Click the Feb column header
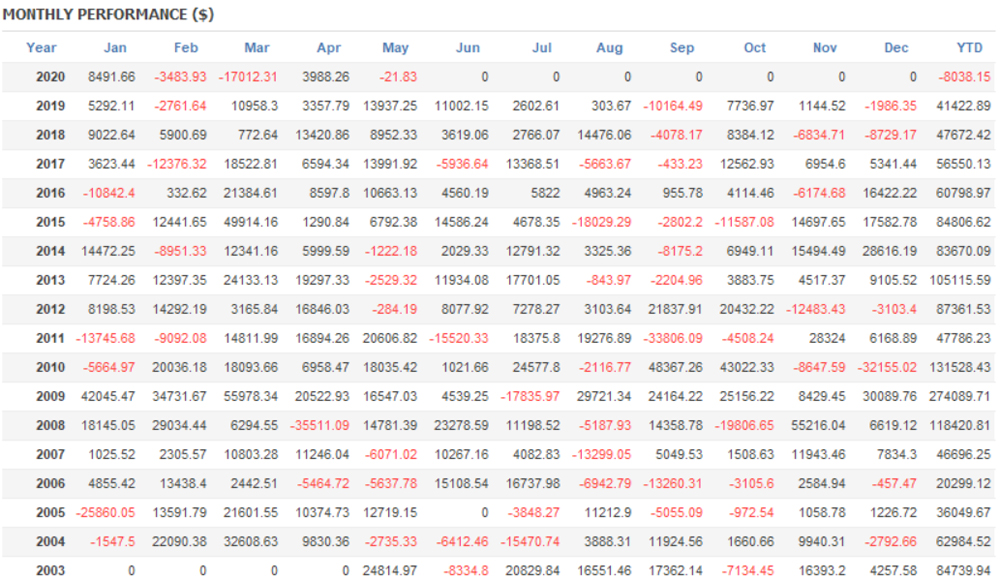The image size is (1000, 581). (186, 47)
